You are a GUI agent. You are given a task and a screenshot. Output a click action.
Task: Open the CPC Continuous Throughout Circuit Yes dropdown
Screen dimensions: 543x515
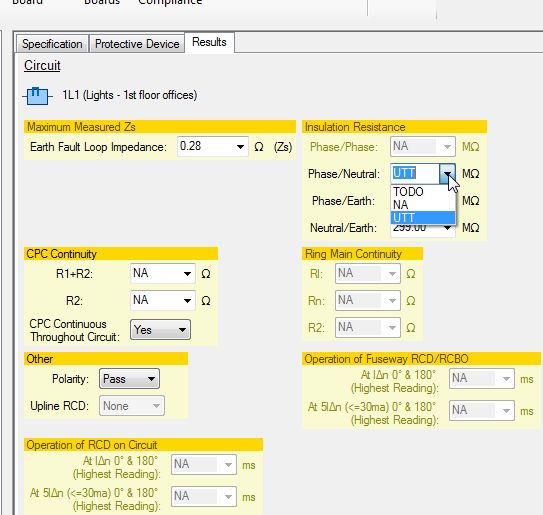[160, 330]
